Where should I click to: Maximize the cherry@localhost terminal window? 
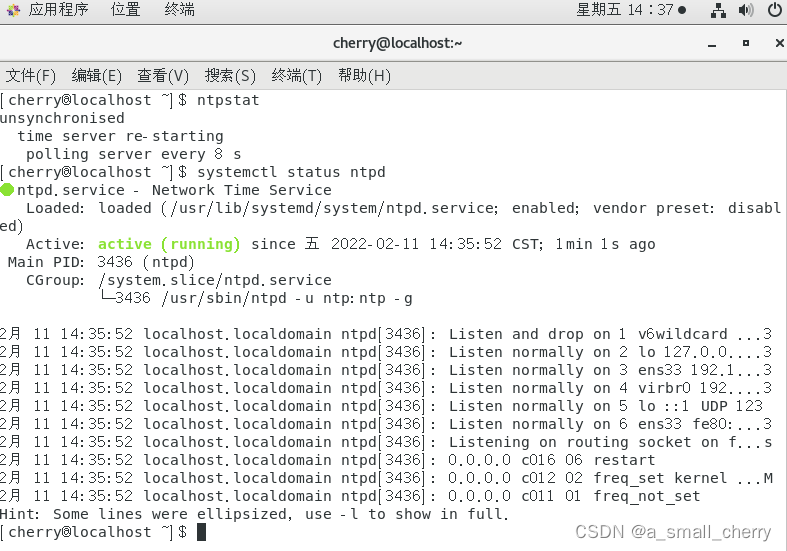(x=746, y=44)
